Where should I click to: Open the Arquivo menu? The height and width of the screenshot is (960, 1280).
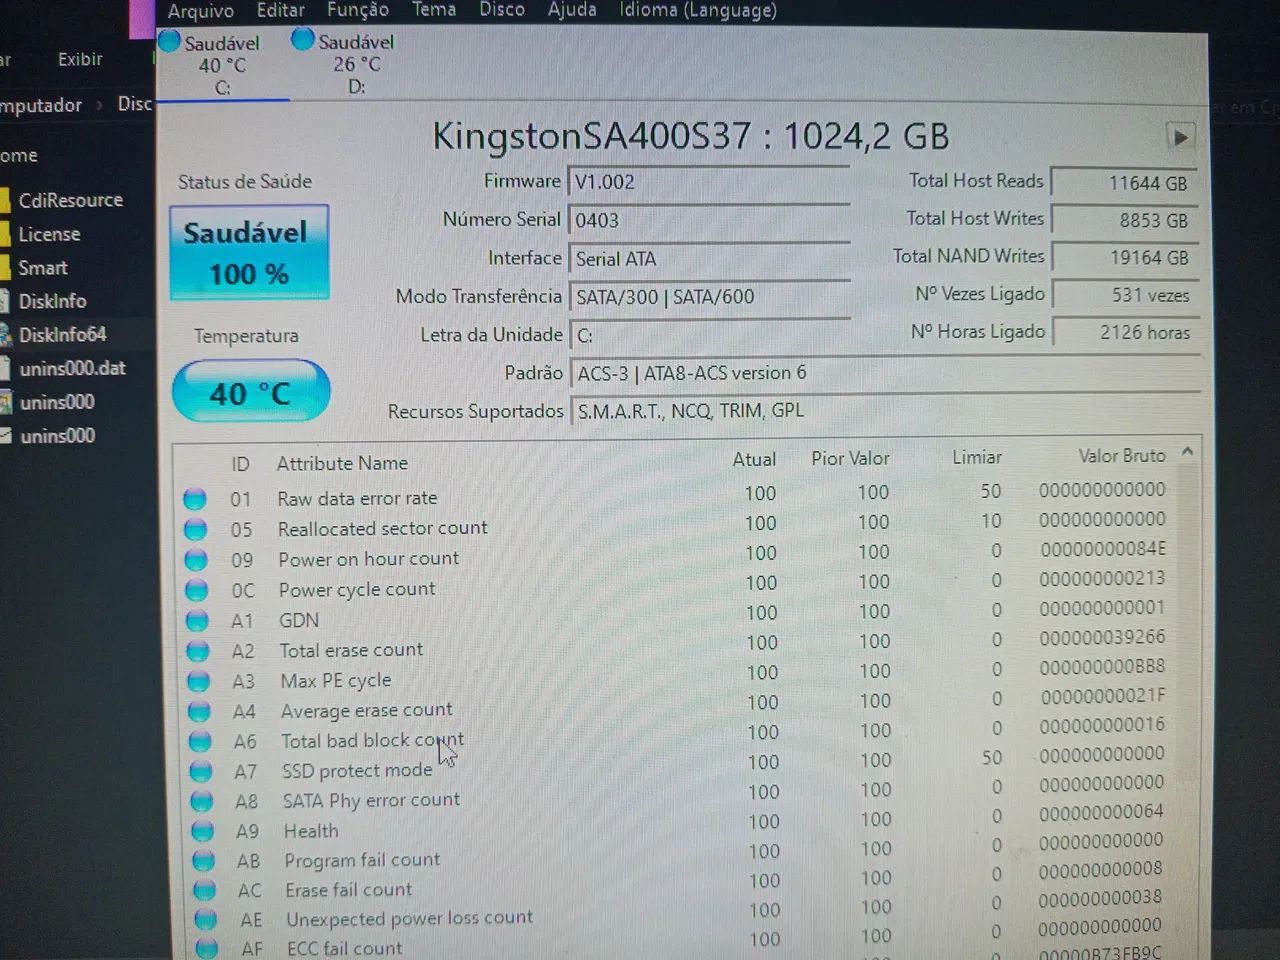tap(200, 11)
